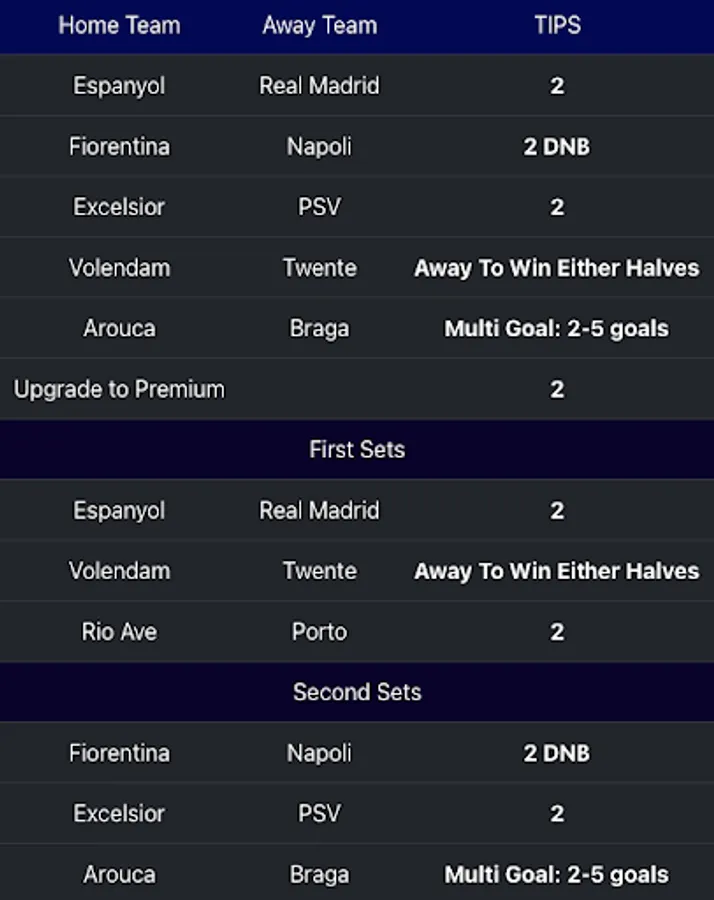Click the Home Team column header
The height and width of the screenshot is (900, 714).
[x=119, y=26]
